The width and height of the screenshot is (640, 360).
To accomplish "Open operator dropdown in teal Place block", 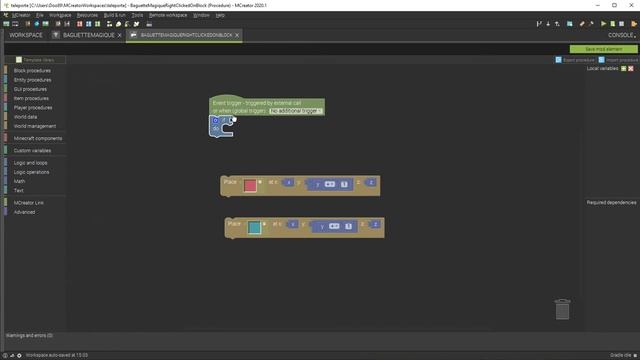I will point(334,226).
